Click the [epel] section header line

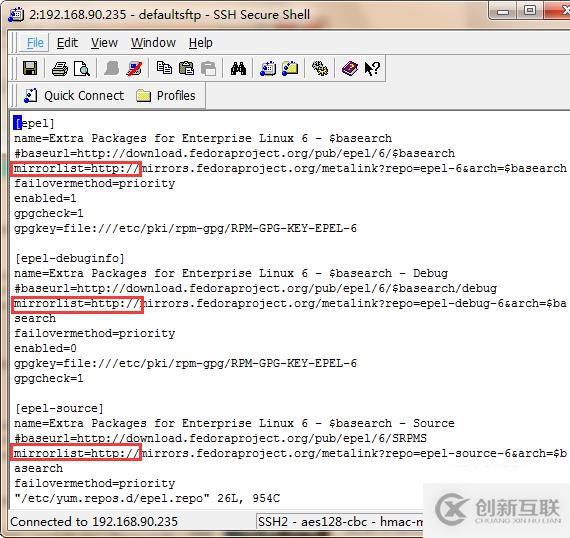click(34, 123)
